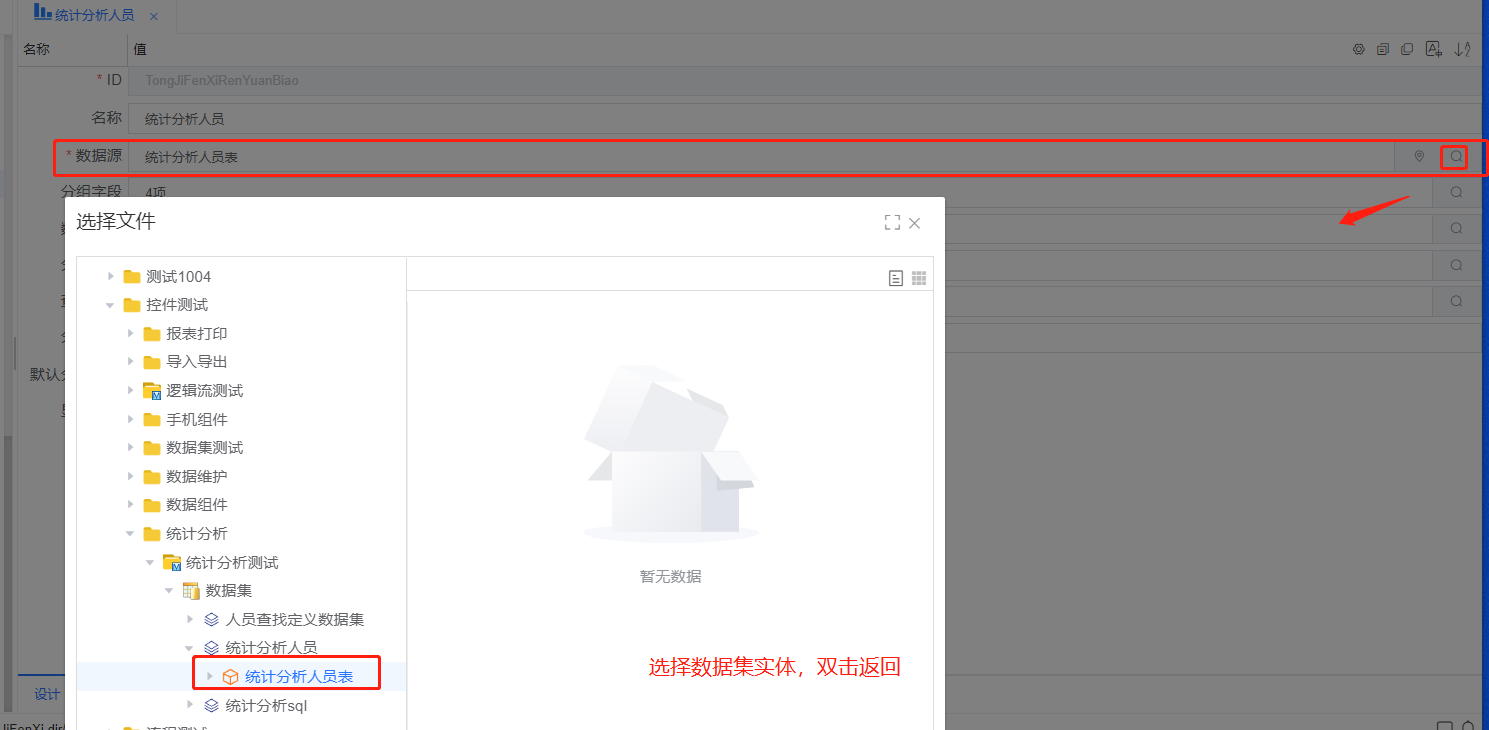Collapse the 控件测试 folder
Viewport: 1489px width, 730px height.
tap(111, 305)
